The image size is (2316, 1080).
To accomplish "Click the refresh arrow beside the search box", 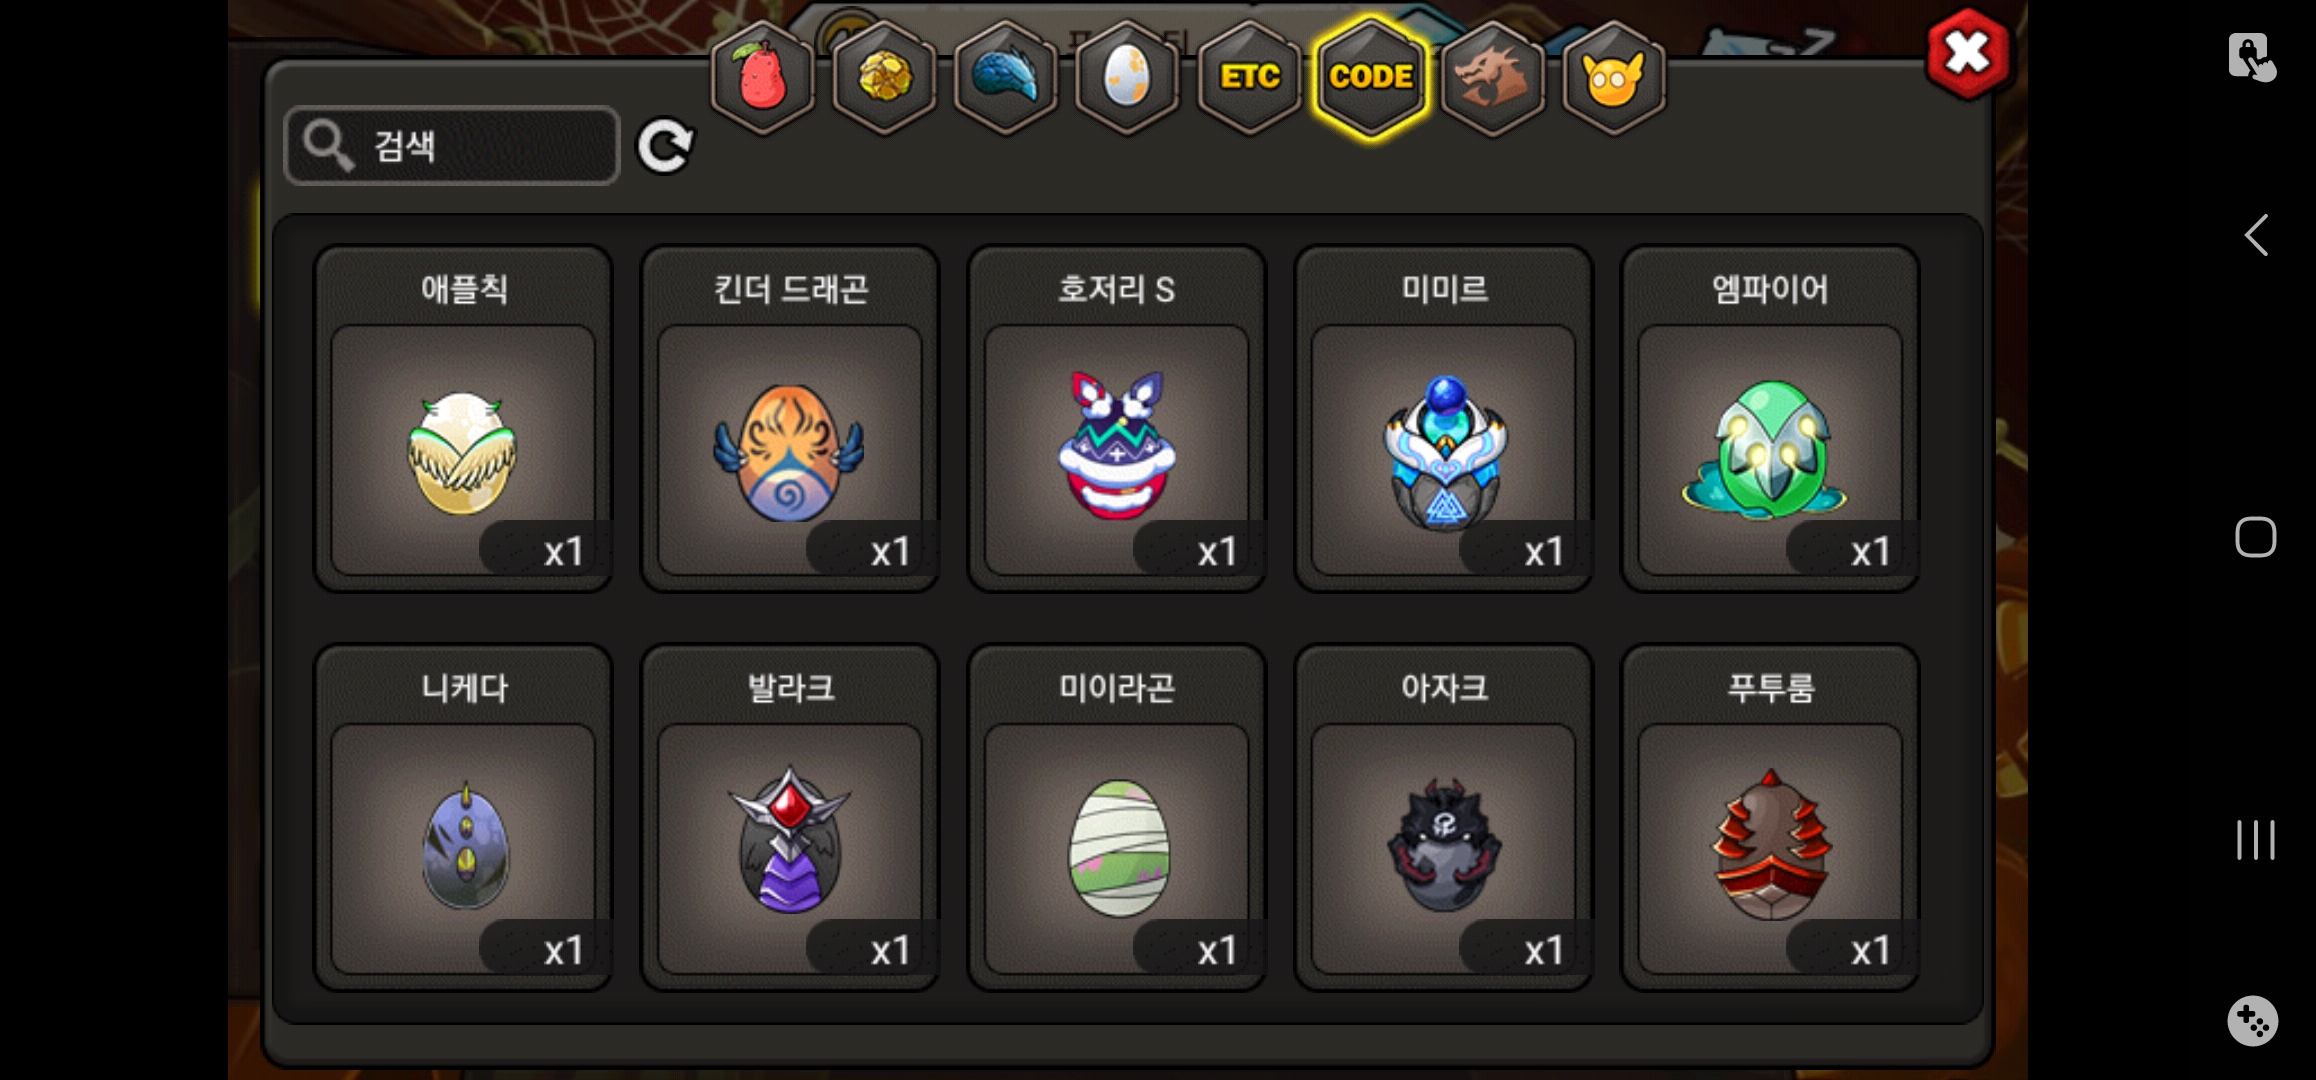I will [665, 146].
